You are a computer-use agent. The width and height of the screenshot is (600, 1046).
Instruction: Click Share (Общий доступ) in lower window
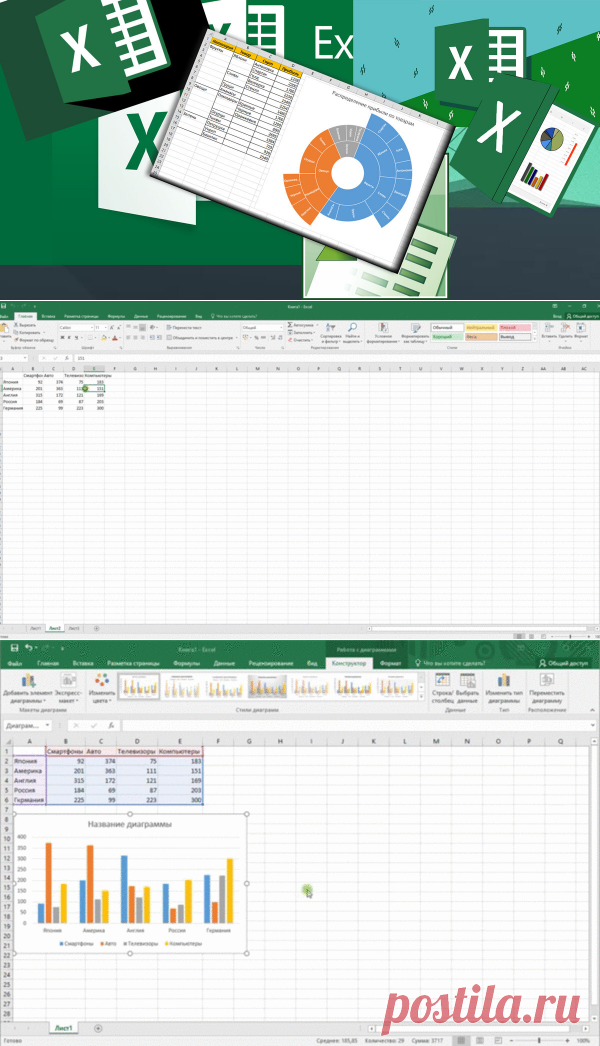(564, 663)
